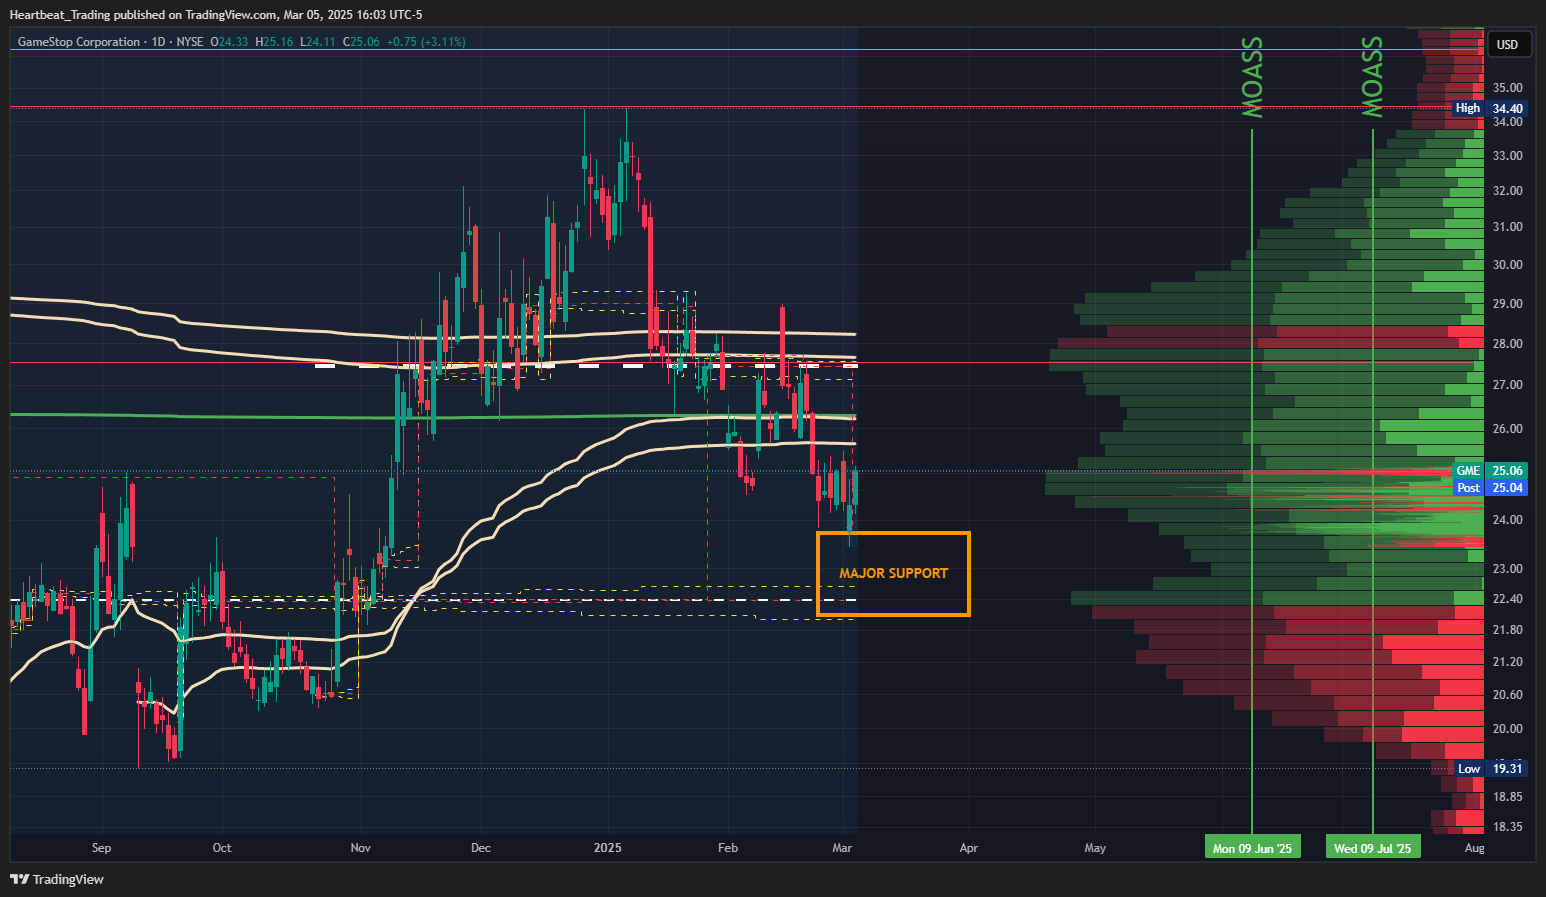1546x897 pixels.
Task: Click the 22.40 price axis label
Action: pos(1508,599)
